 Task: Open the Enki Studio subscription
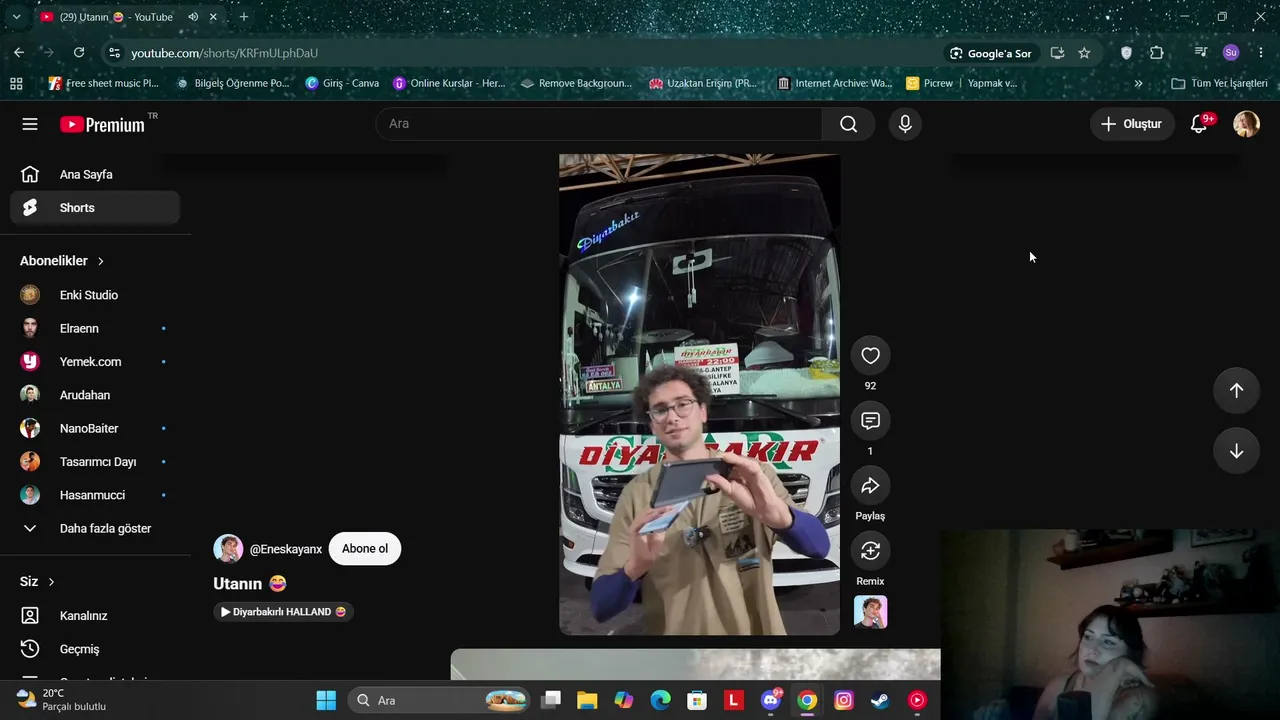tap(95, 295)
